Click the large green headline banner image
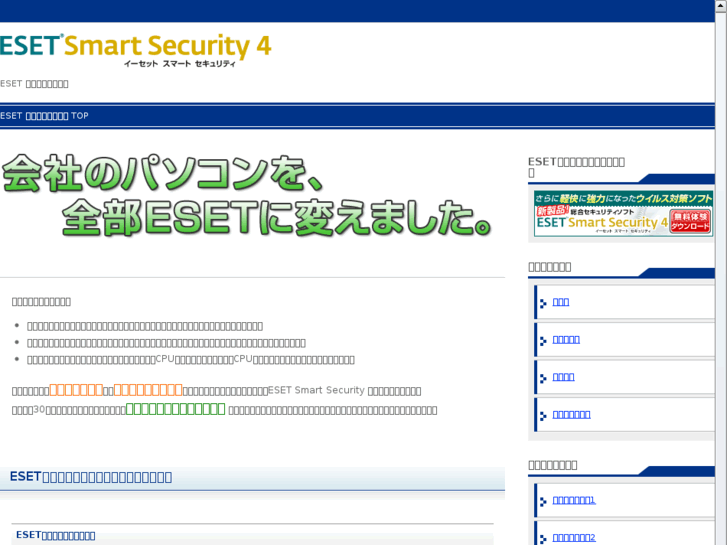This screenshot has height=545, width=727. [x=247, y=195]
